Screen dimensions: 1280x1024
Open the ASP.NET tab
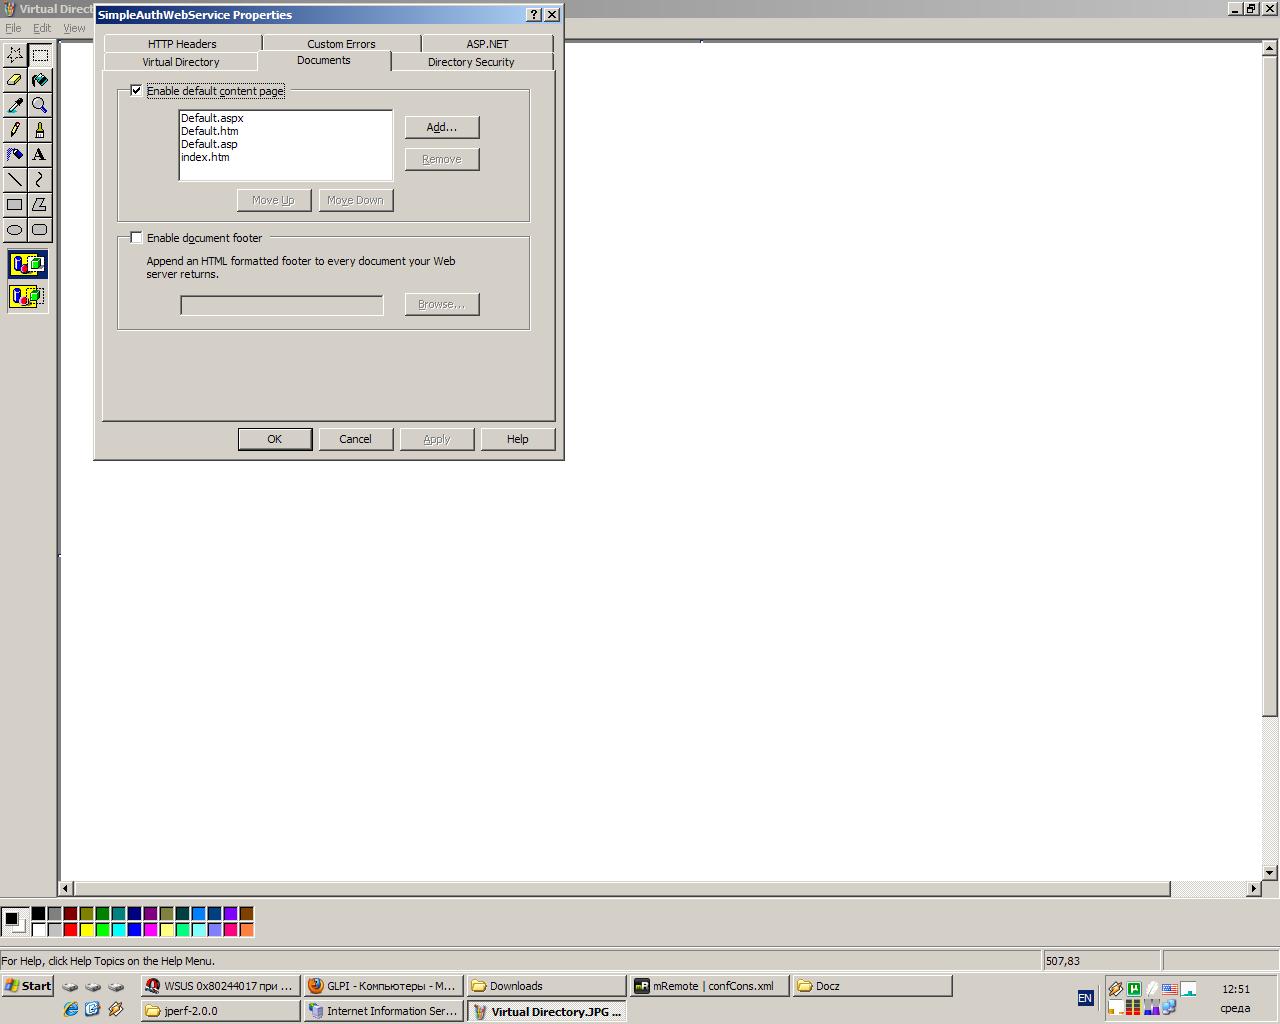click(x=487, y=44)
